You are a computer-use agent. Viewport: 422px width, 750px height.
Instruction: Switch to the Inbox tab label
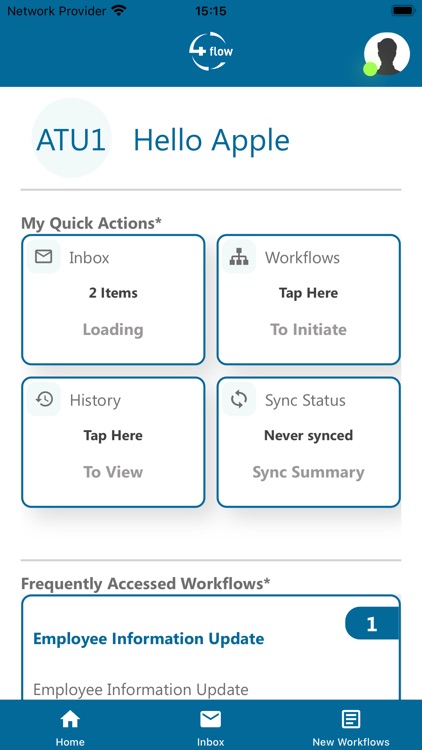click(211, 742)
